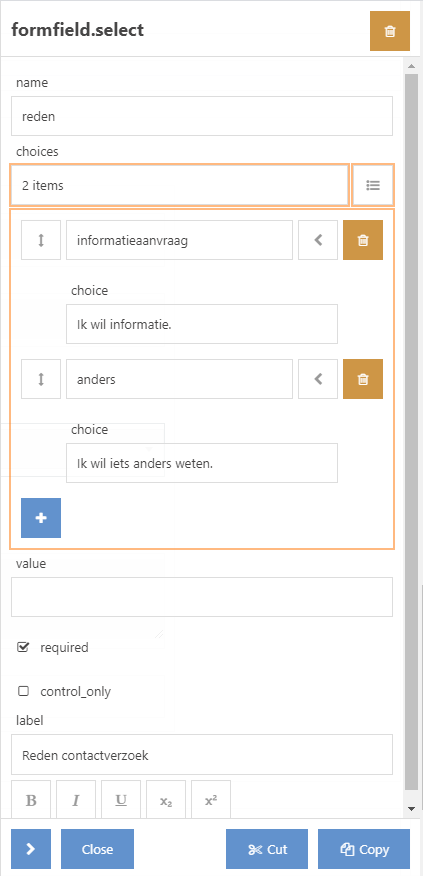Image resolution: width=423 pixels, height=876 pixels.
Task: Click drag handle of anders item
Action: [x=41, y=379]
